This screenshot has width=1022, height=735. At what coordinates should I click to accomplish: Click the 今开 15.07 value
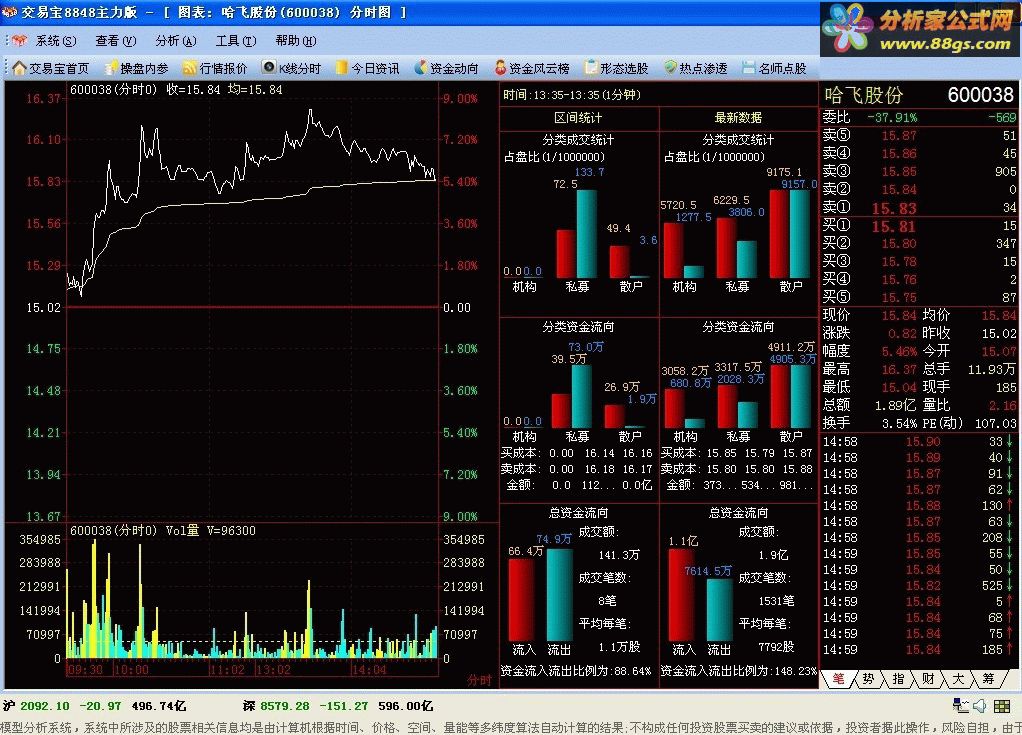(999, 351)
